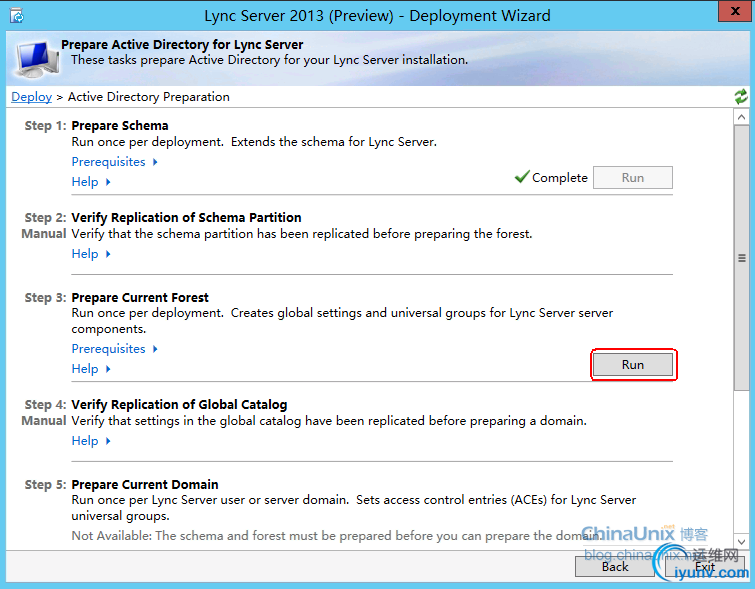Click the 'Active Directory Preparation' breadcrumb text
Viewport: 755px width, 589px height.
coord(149,97)
